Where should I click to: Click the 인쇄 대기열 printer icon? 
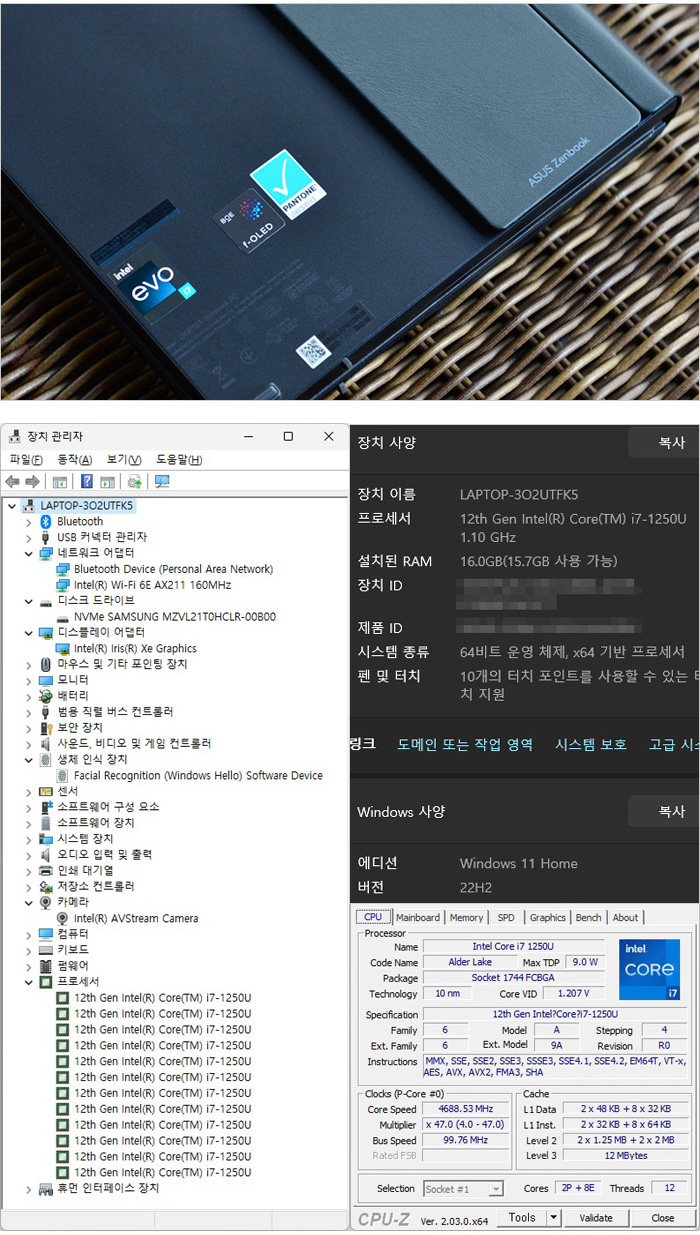pos(45,871)
